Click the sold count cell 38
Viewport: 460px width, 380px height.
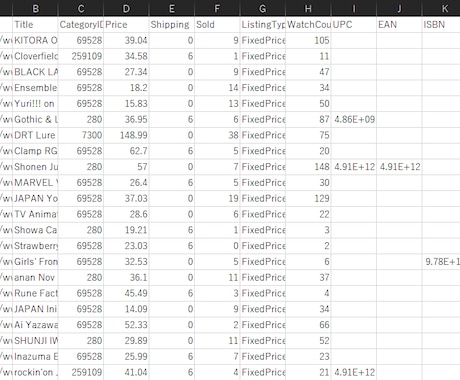tap(217, 135)
